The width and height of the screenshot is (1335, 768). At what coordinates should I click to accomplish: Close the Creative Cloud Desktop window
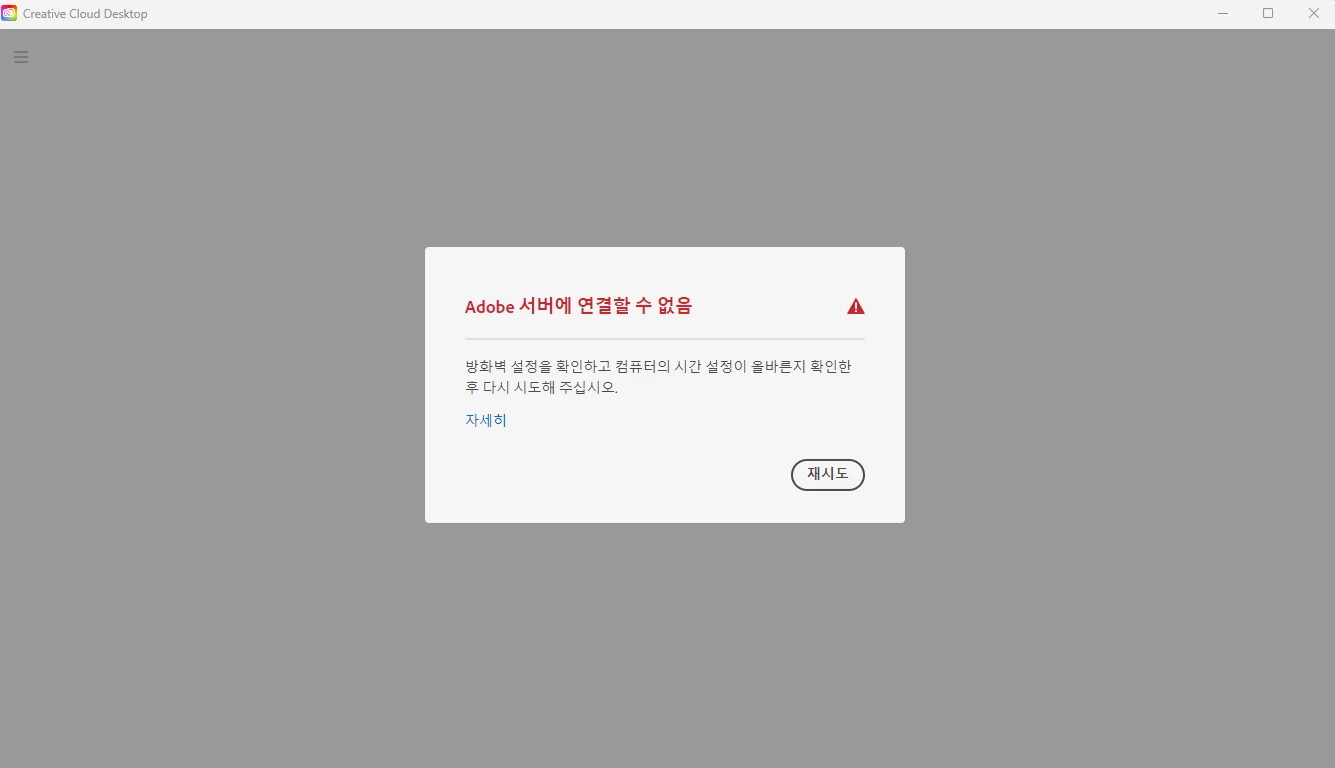click(1313, 14)
